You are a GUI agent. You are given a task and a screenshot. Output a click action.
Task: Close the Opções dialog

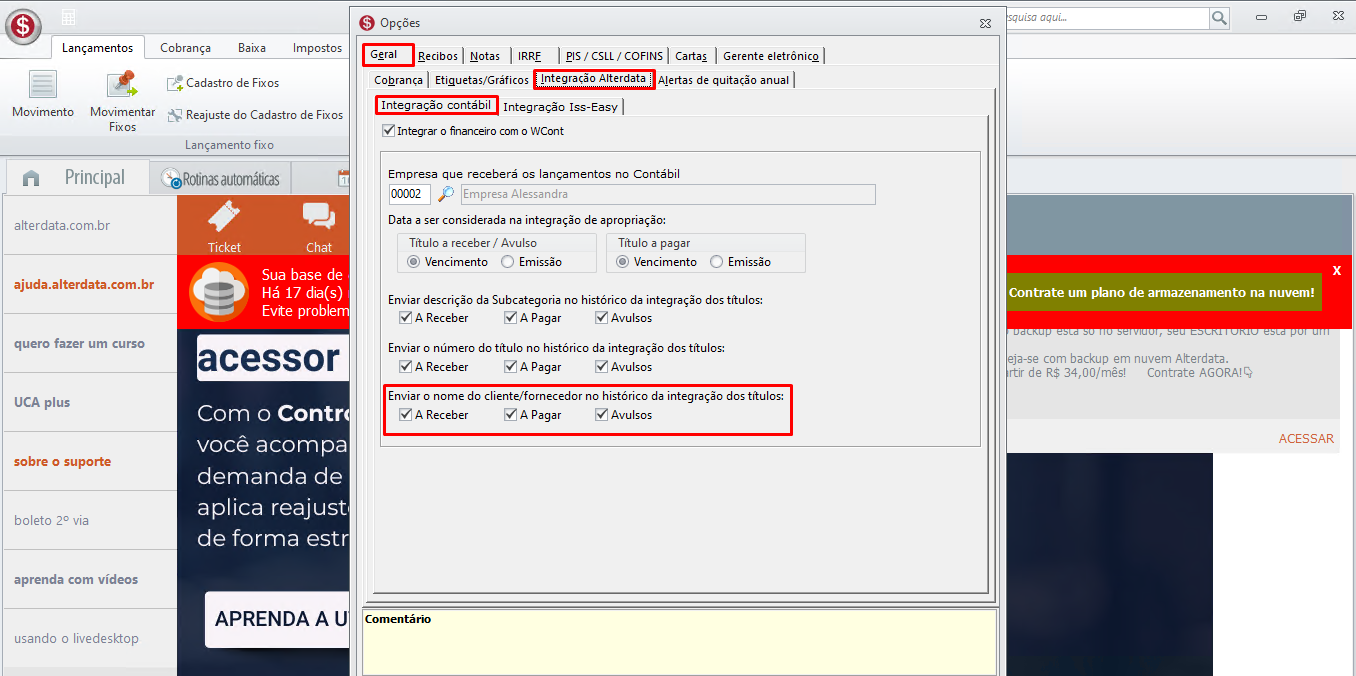tap(986, 22)
